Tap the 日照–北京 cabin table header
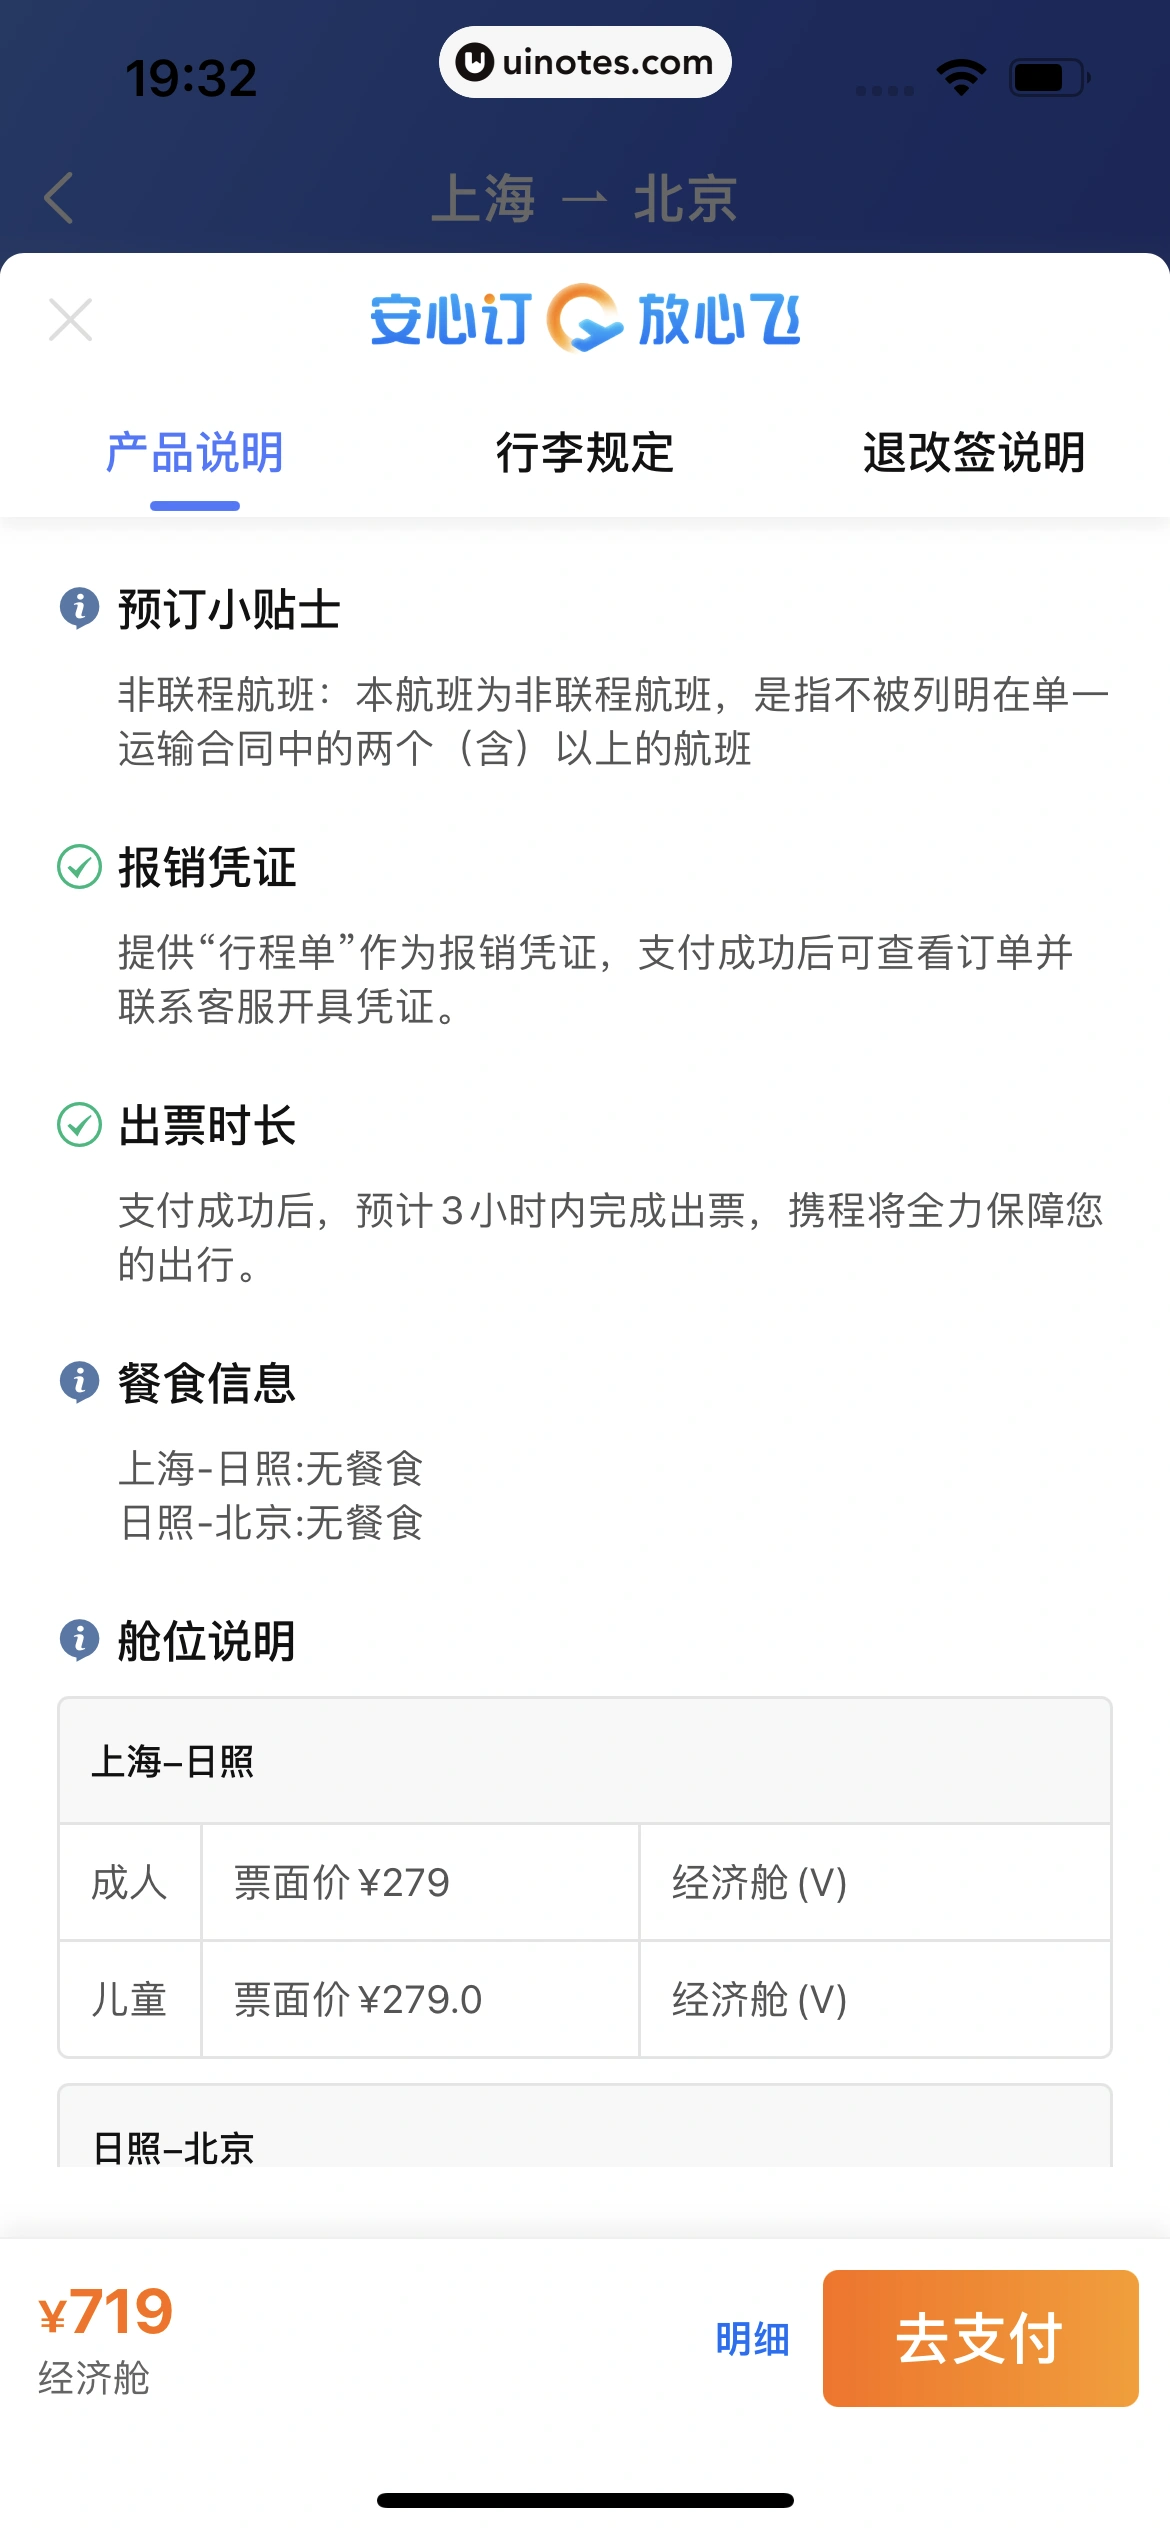The width and height of the screenshot is (1170, 2532). click(173, 2146)
